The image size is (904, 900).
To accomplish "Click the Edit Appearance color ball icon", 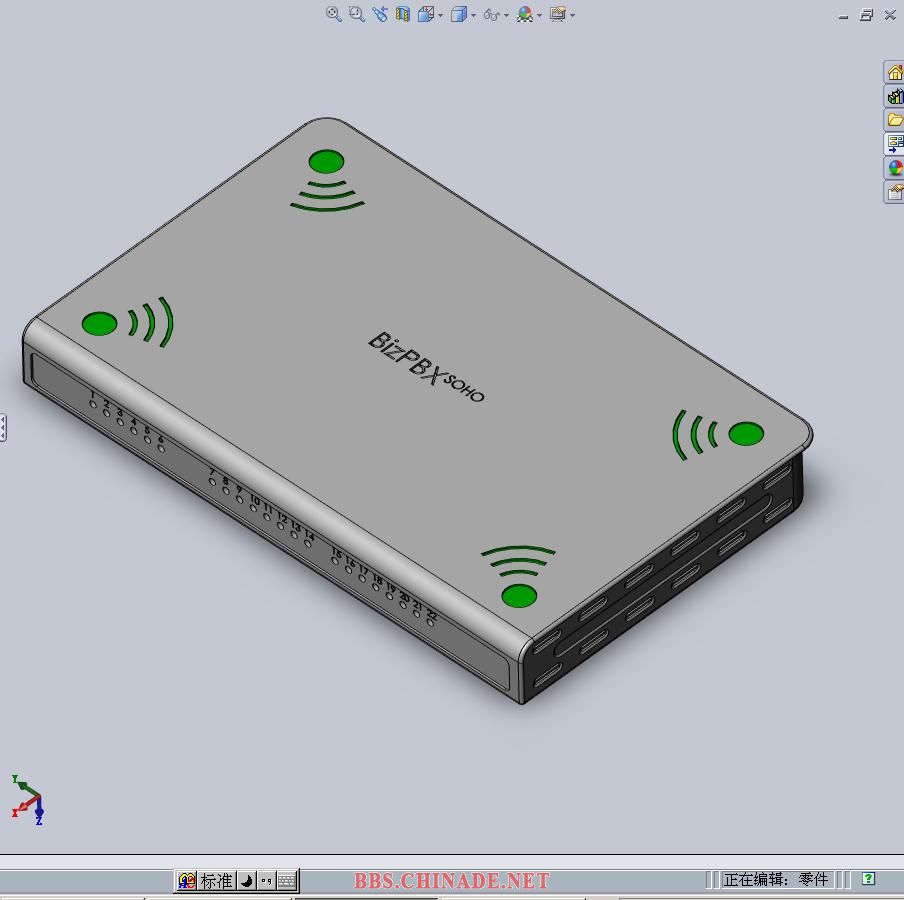I will point(525,14).
